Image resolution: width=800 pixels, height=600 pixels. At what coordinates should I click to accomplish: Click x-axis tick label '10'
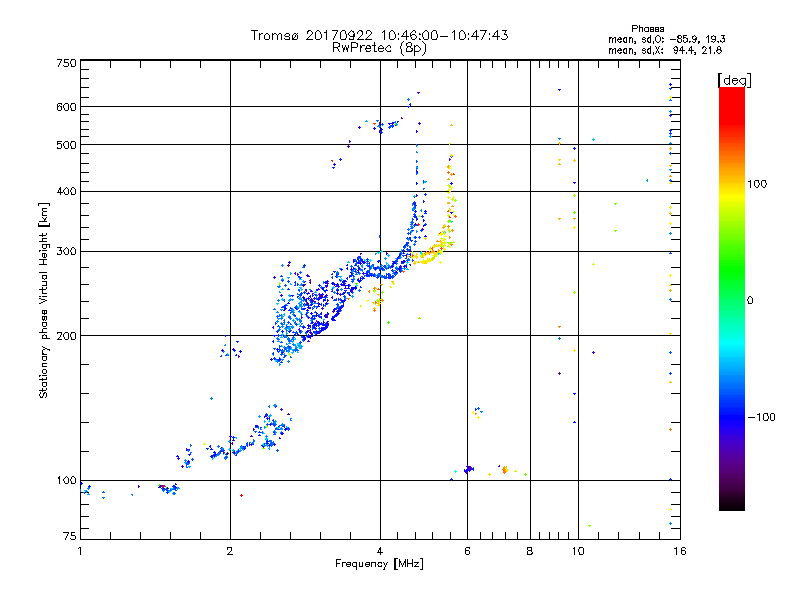[x=578, y=551]
